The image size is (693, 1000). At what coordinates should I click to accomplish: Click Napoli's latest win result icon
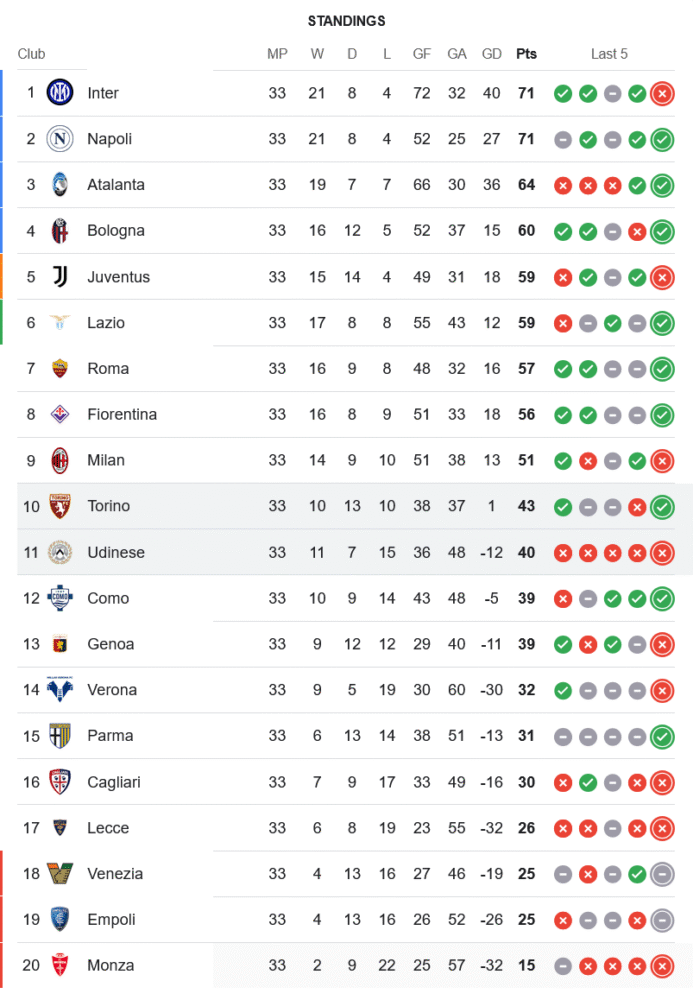point(661,140)
